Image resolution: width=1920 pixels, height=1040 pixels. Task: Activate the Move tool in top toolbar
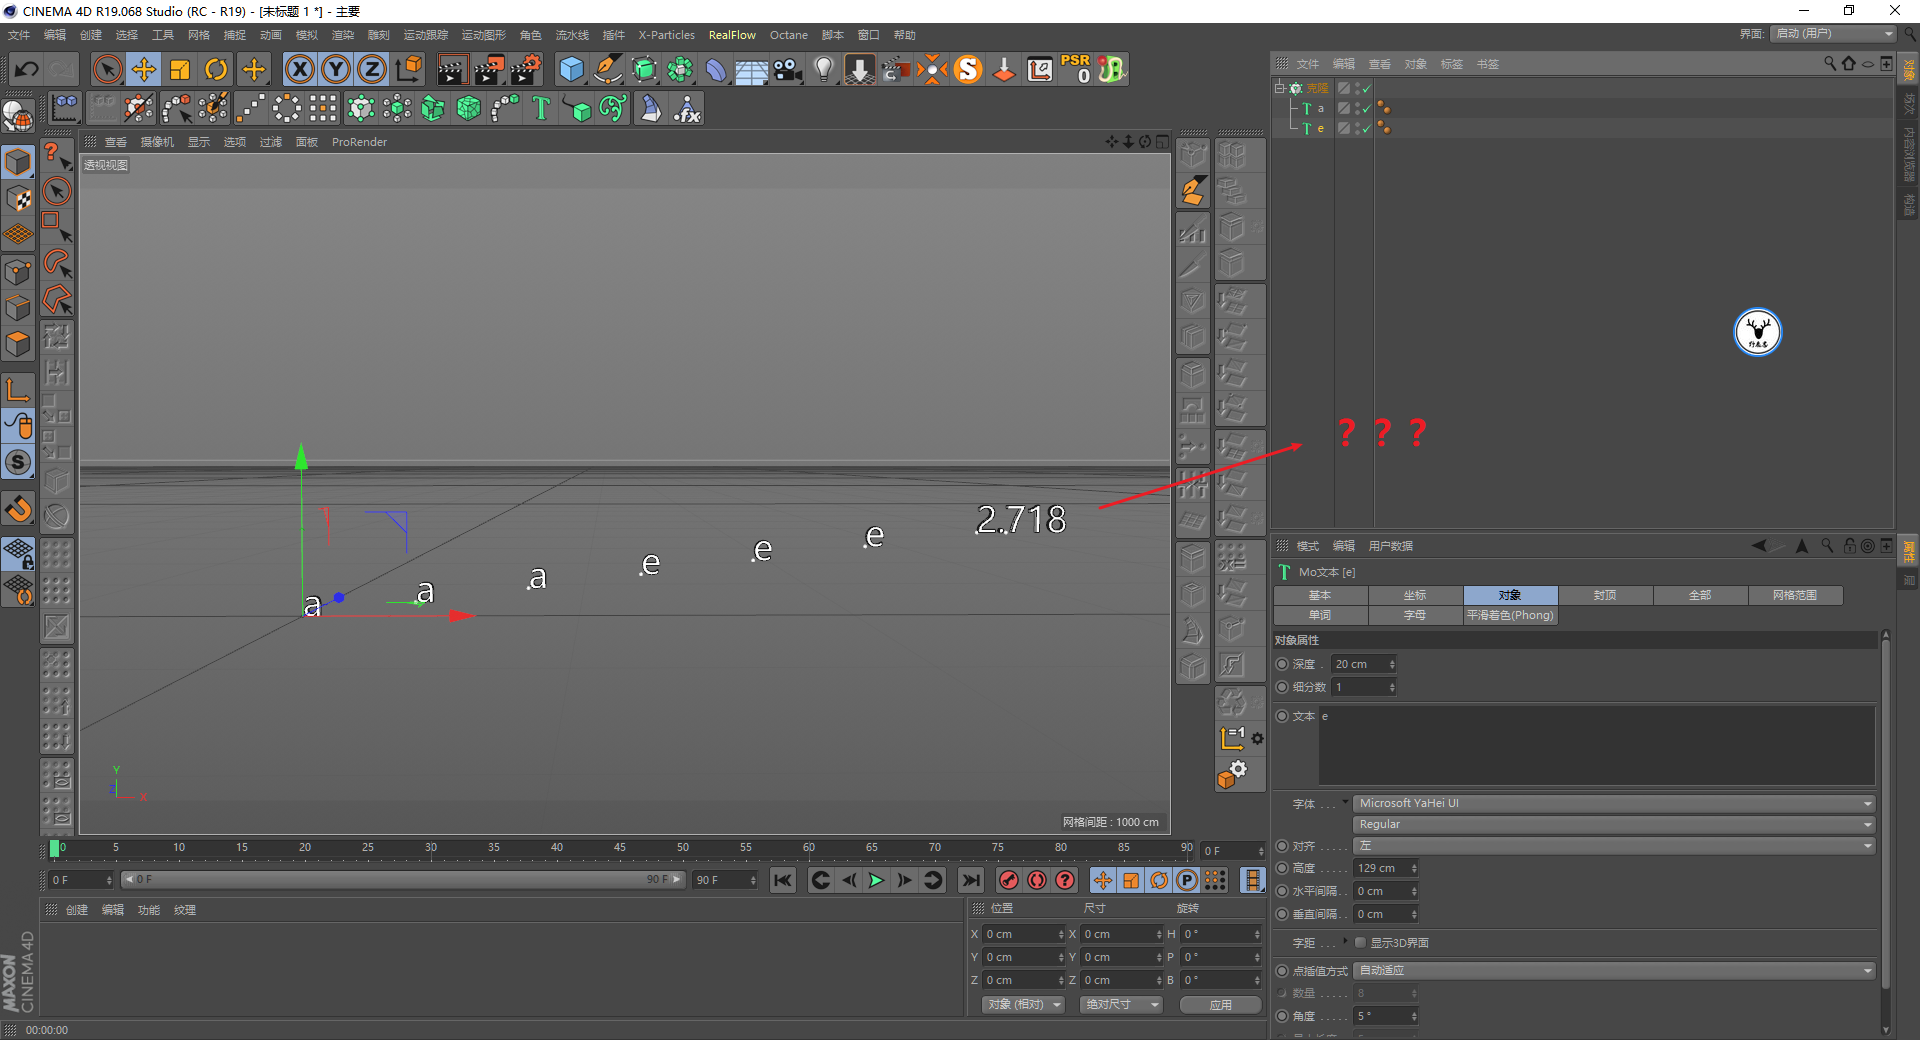pos(144,69)
